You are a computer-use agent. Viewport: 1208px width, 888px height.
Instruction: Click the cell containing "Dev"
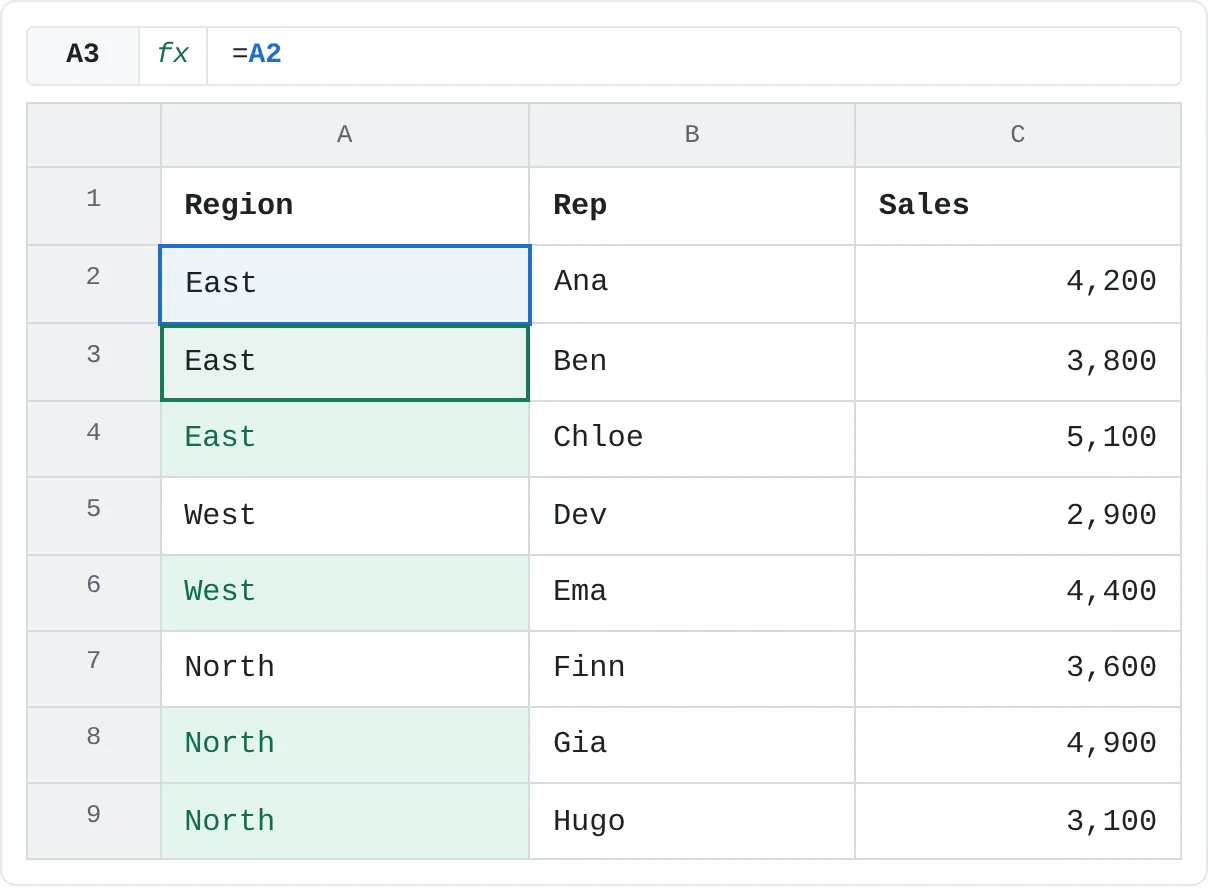click(692, 516)
